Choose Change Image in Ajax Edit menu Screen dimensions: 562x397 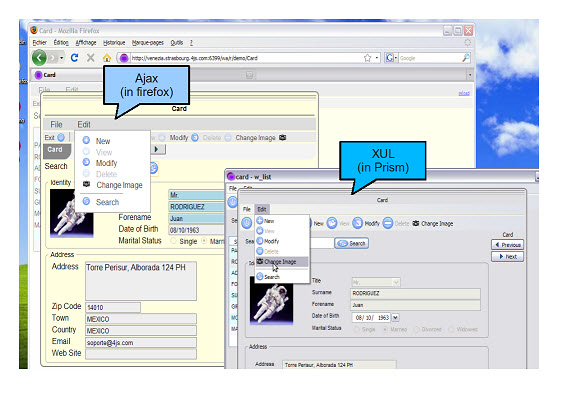click(119, 185)
